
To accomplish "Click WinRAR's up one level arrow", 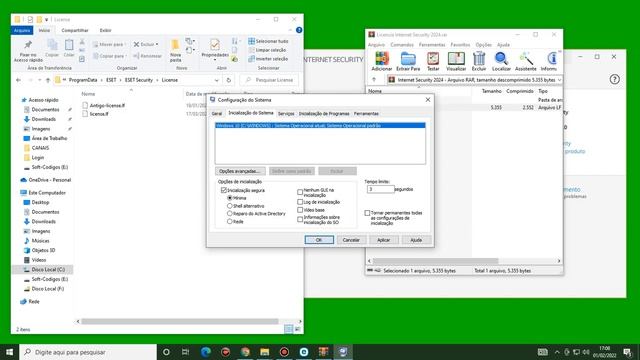I will pyautogui.click(x=374, y=80).
